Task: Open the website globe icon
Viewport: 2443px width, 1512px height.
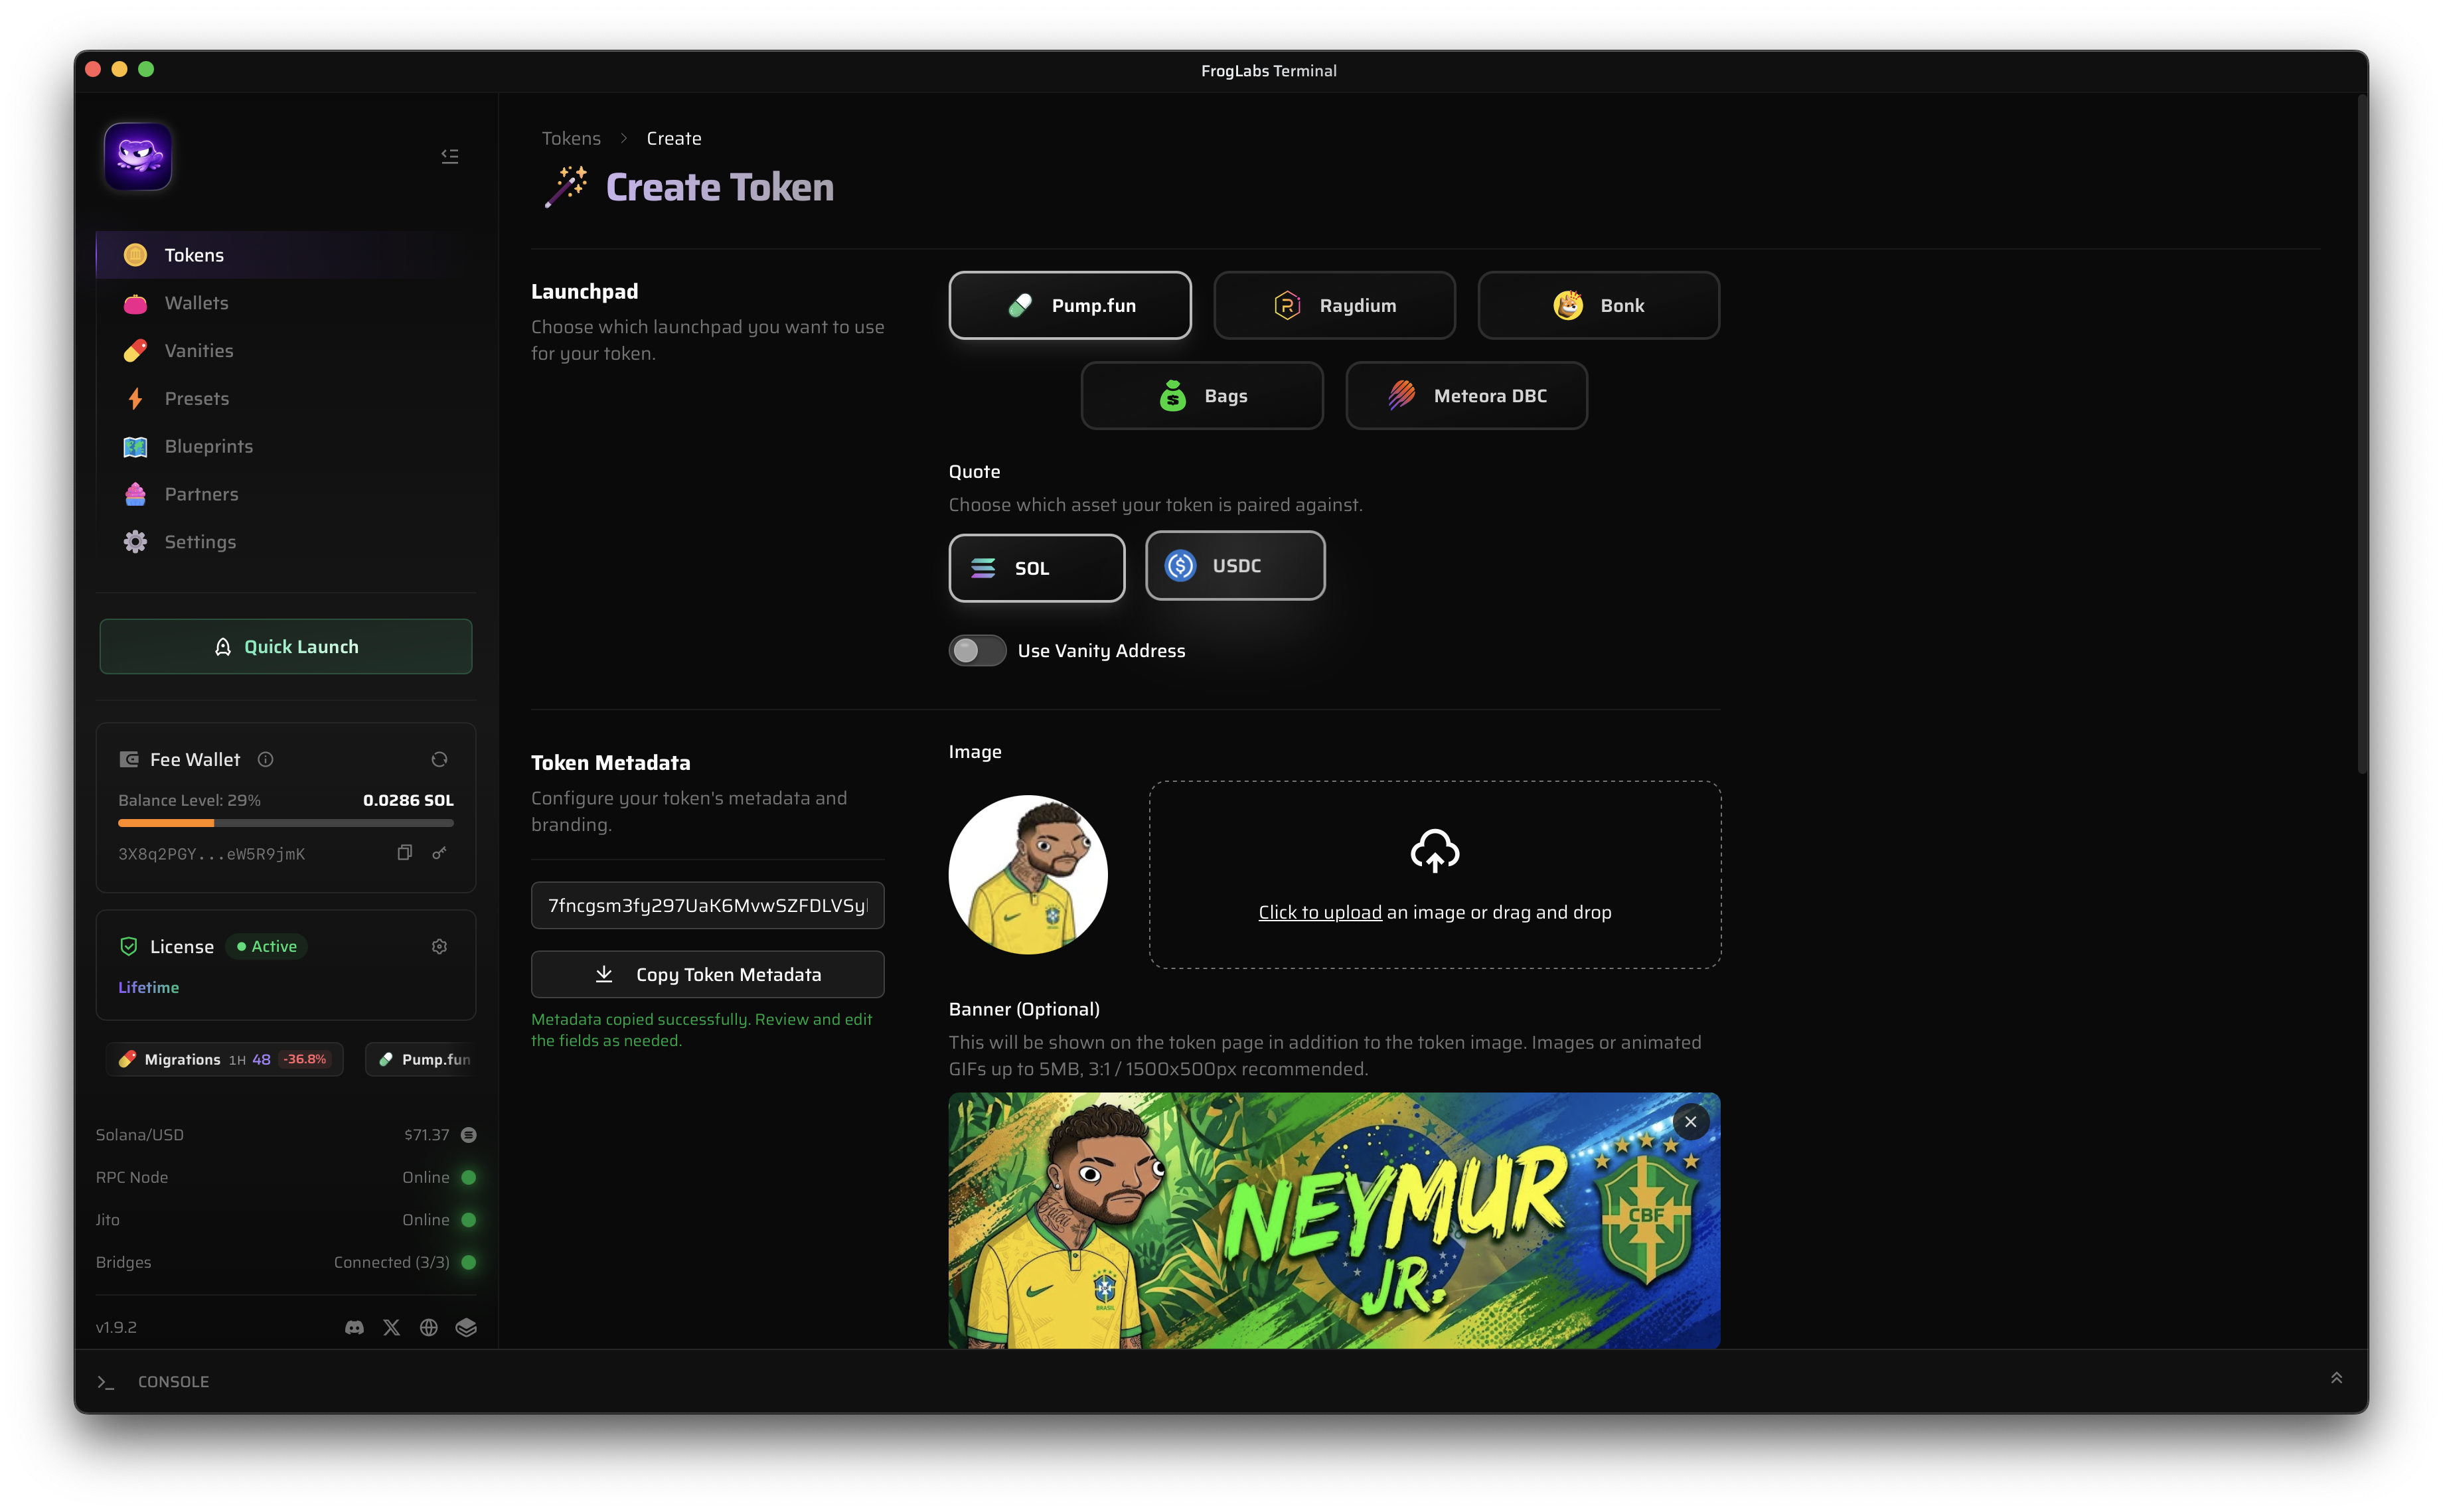Action: coord(429,1328)
